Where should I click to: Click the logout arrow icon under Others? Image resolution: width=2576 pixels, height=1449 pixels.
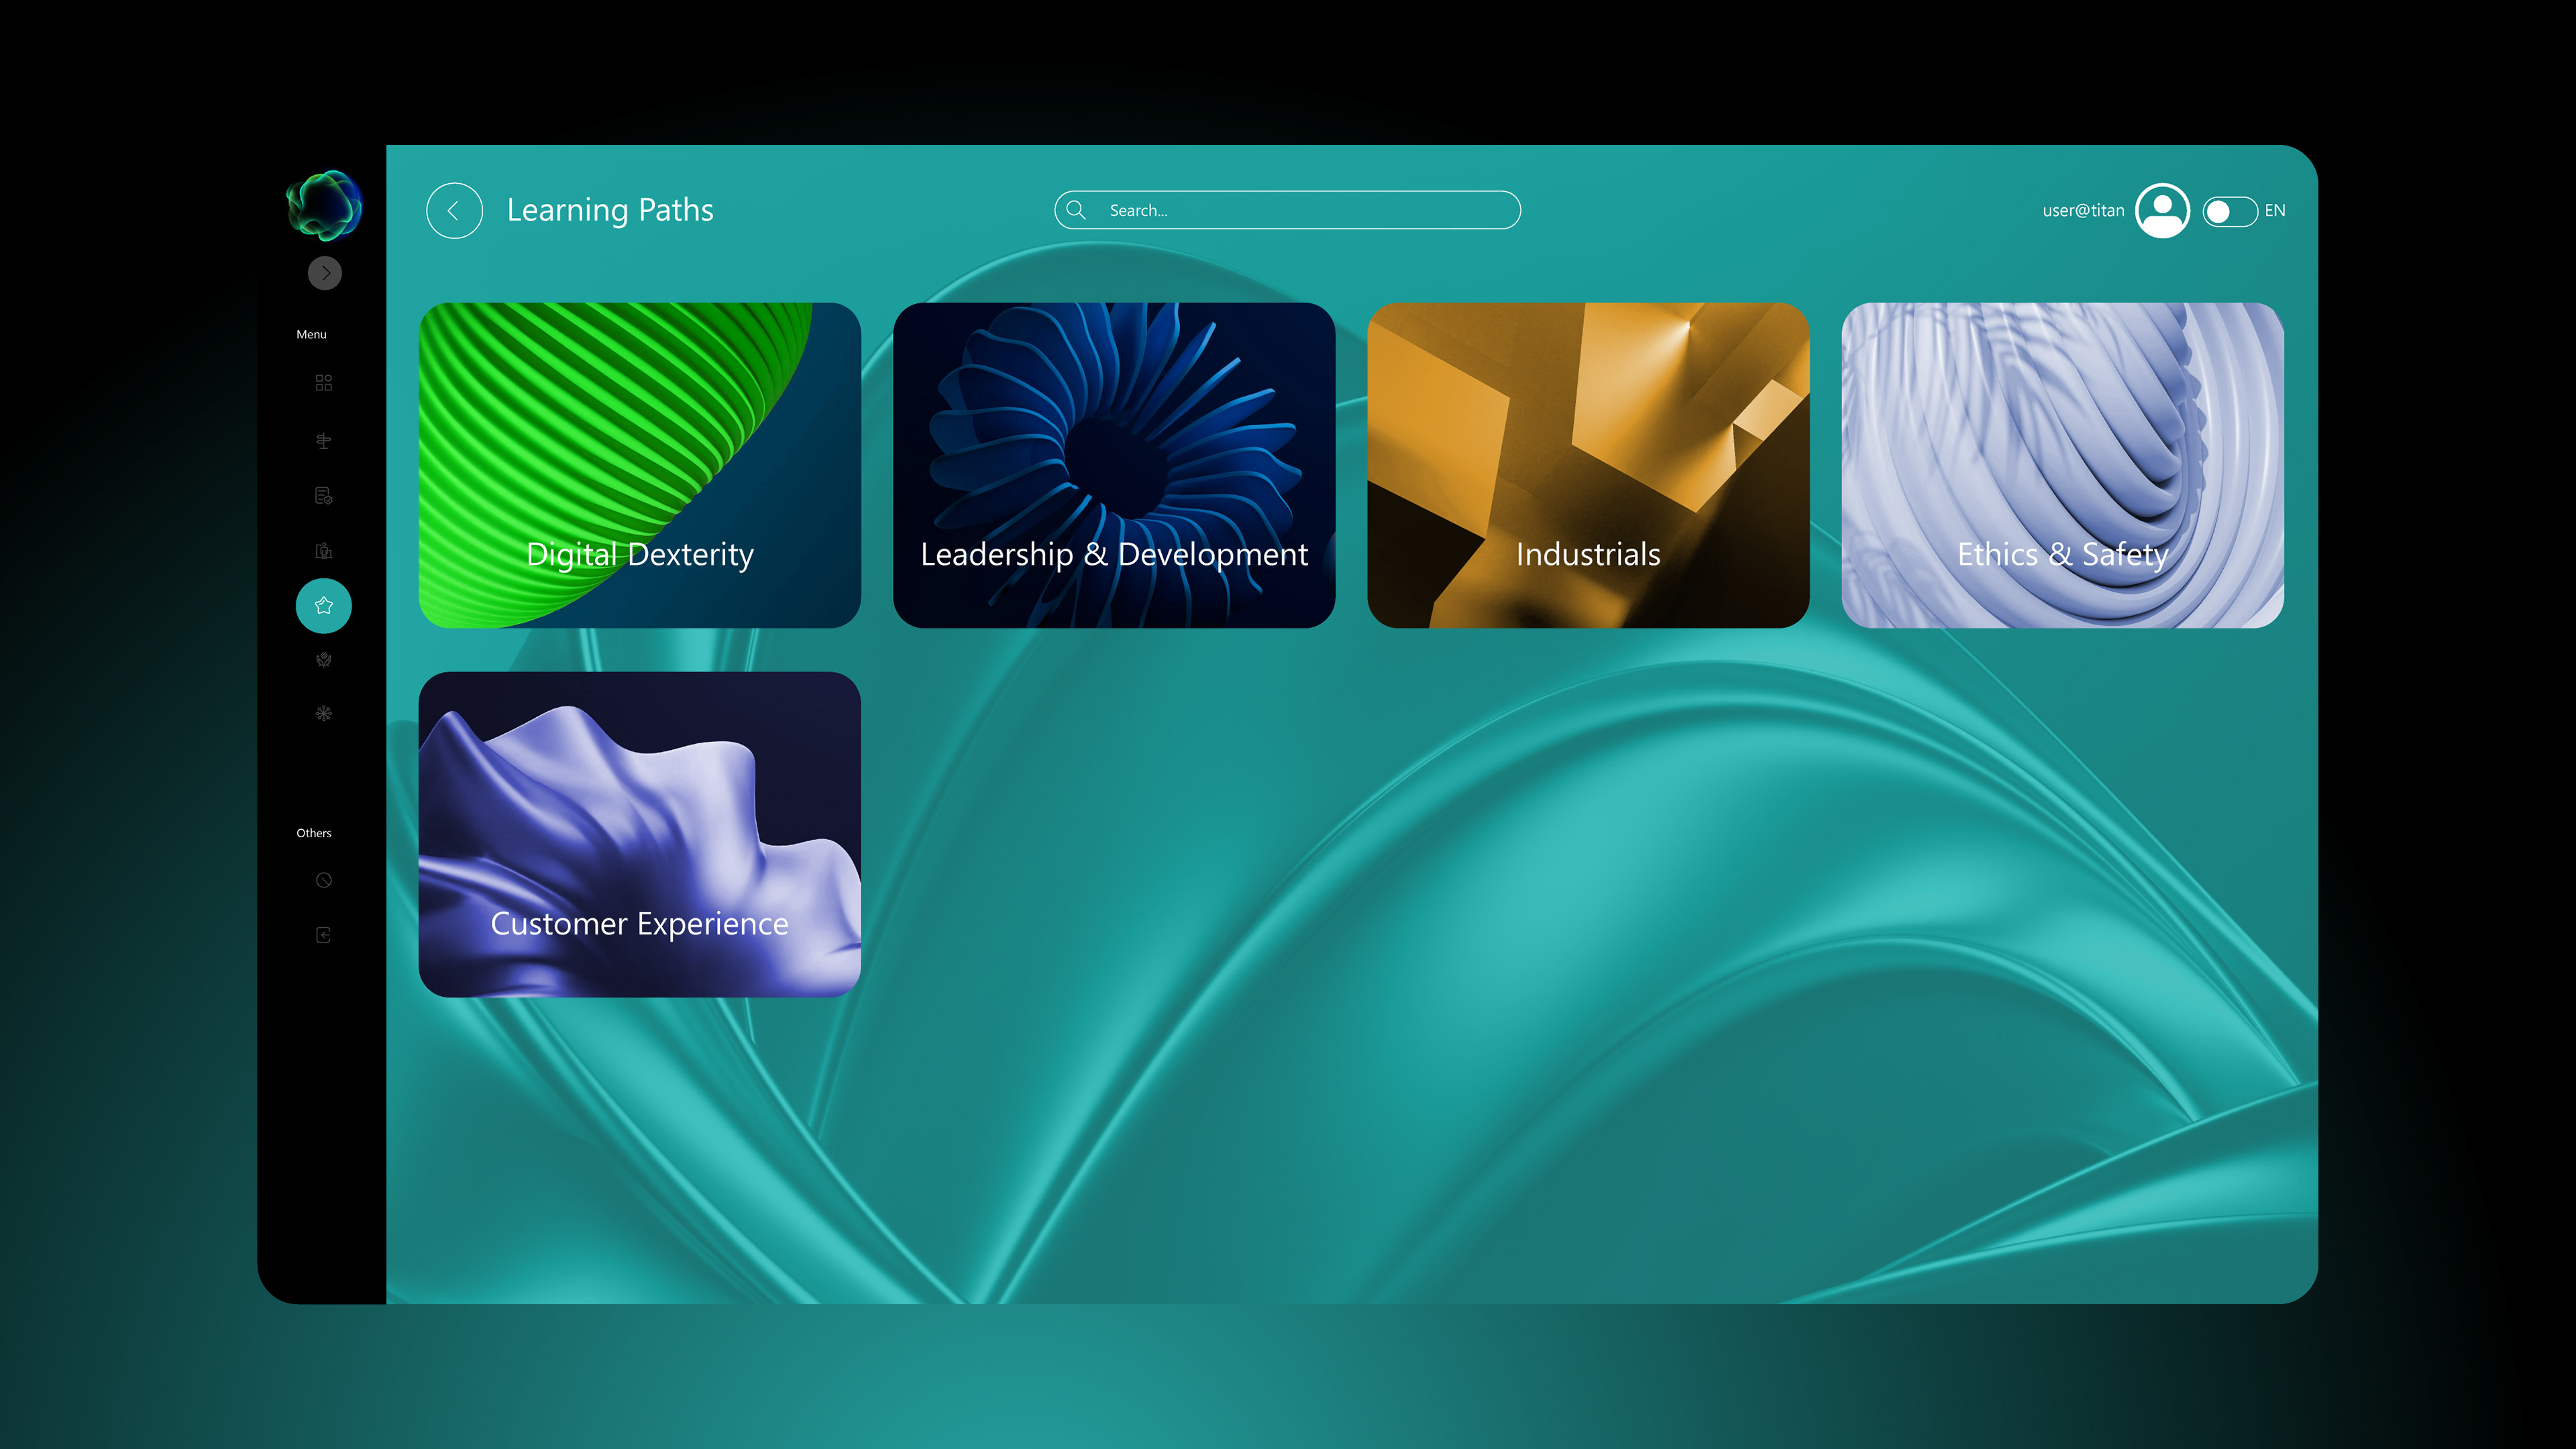coord(323,935)
